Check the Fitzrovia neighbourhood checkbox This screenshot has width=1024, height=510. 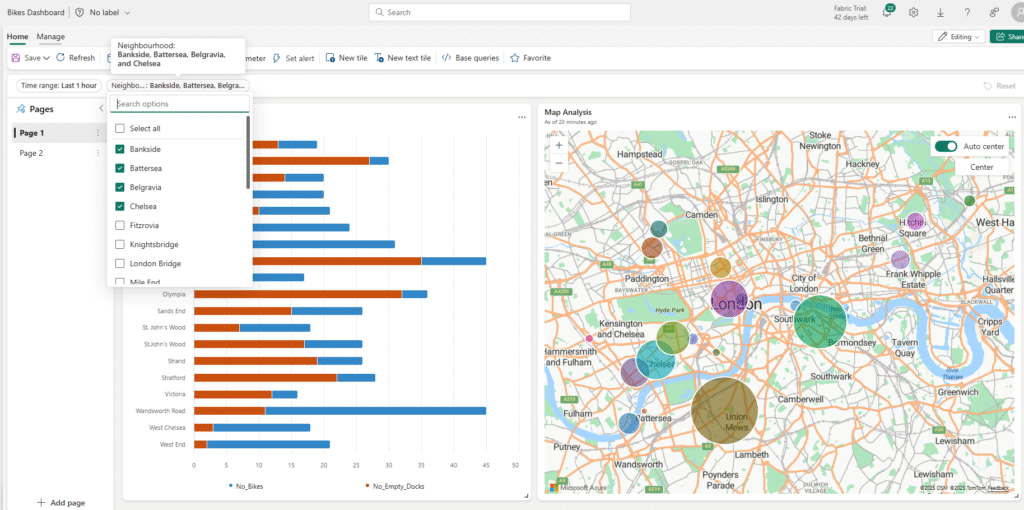(x=120, y=225)
